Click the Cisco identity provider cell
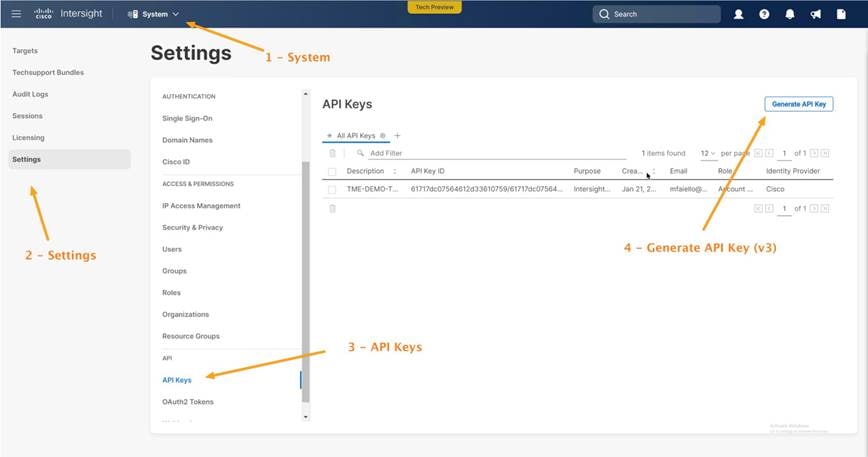 (x=775, y=189)
